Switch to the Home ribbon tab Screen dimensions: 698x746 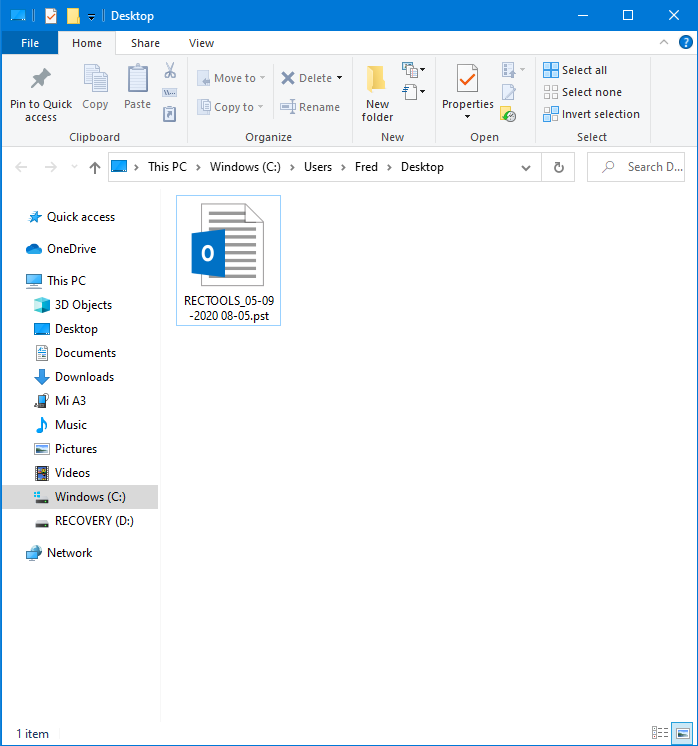click(87, 43)
